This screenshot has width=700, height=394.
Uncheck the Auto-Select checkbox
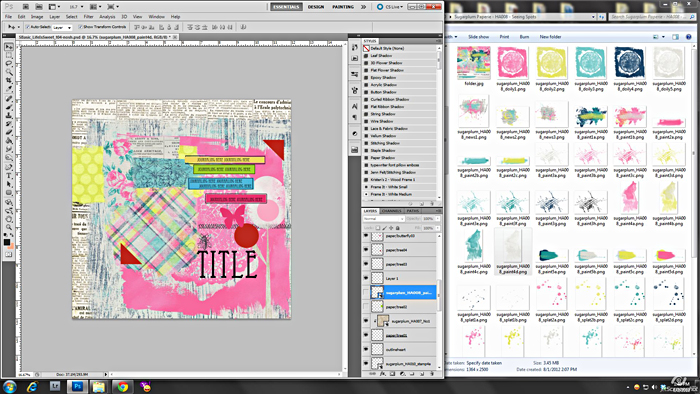click(x=28, y=27)
